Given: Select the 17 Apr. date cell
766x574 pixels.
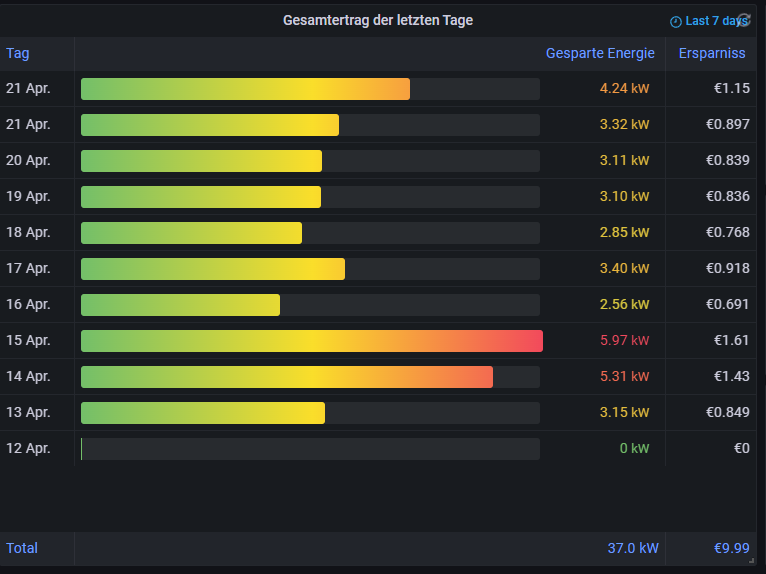Looking at the screenshot, I should (x=28, y=269).
